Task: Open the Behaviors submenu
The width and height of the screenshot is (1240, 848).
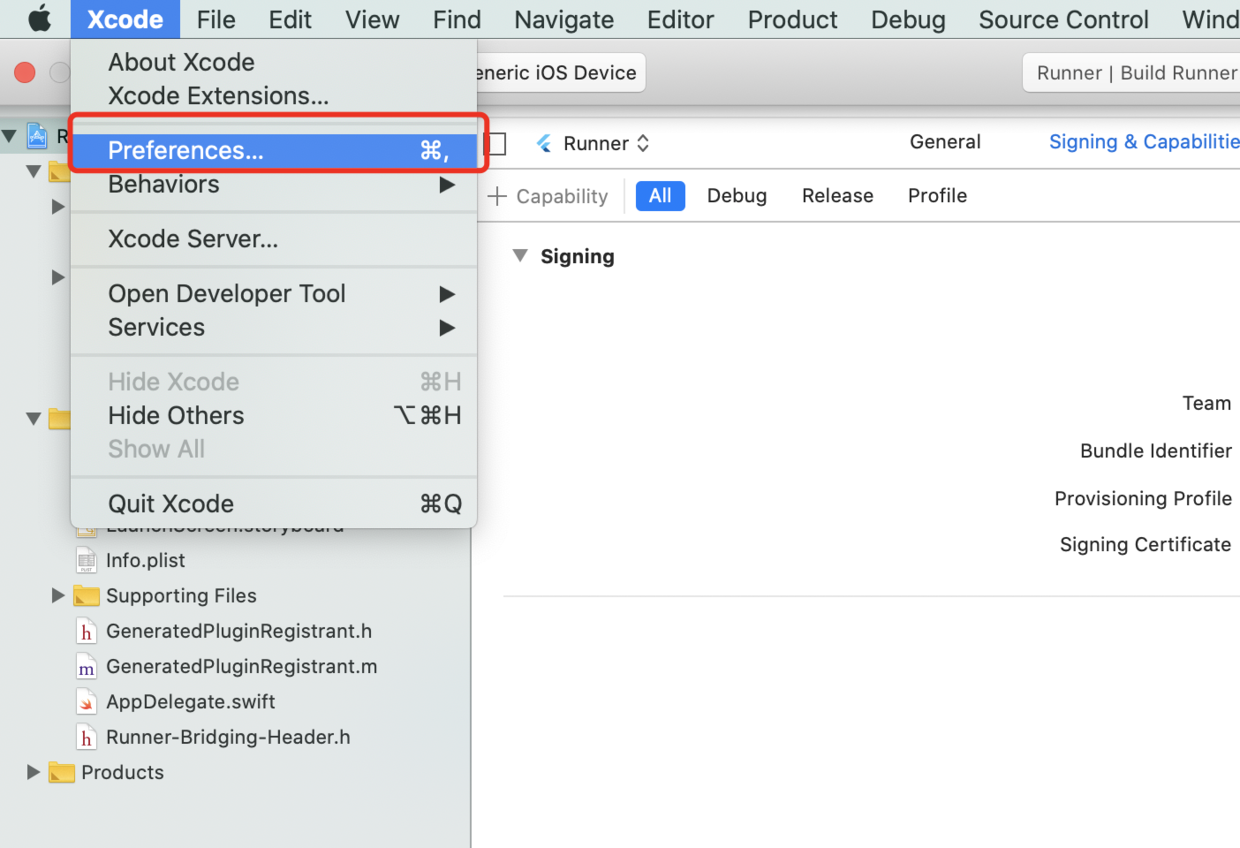Action: point(273,184)
